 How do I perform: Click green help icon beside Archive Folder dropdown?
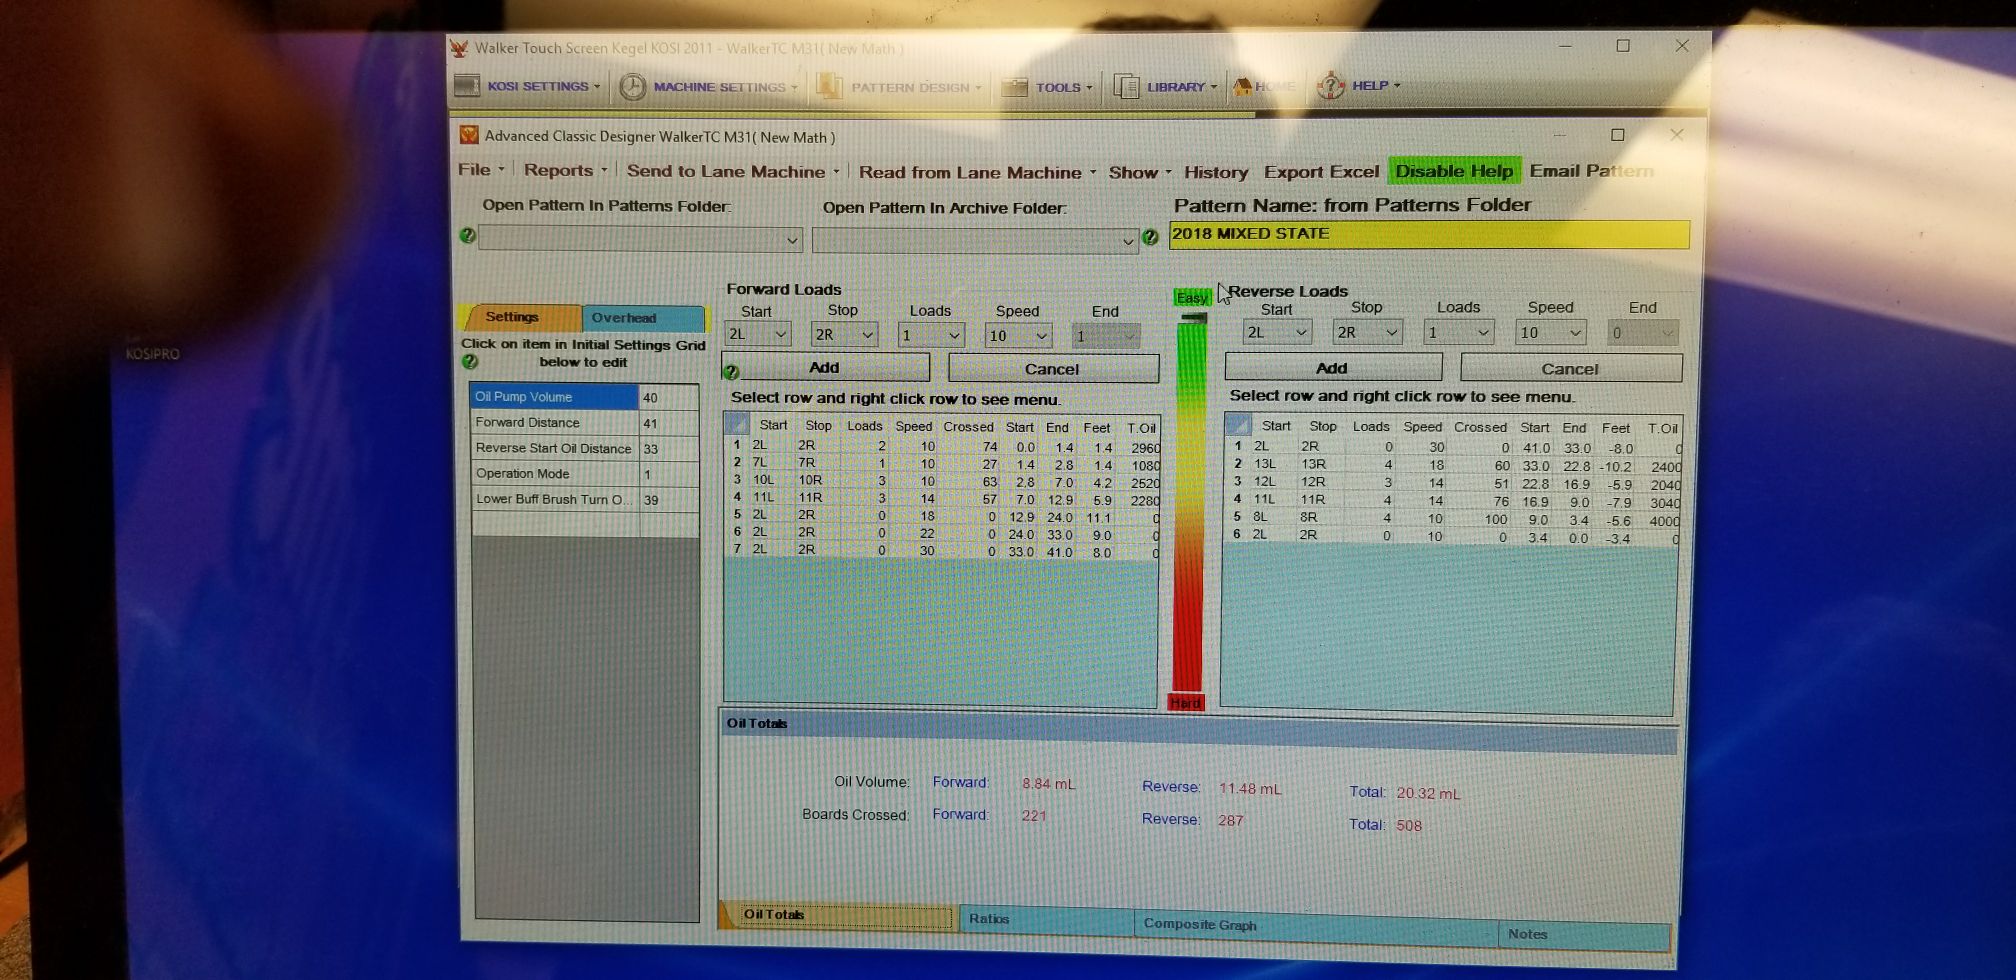1150,237
